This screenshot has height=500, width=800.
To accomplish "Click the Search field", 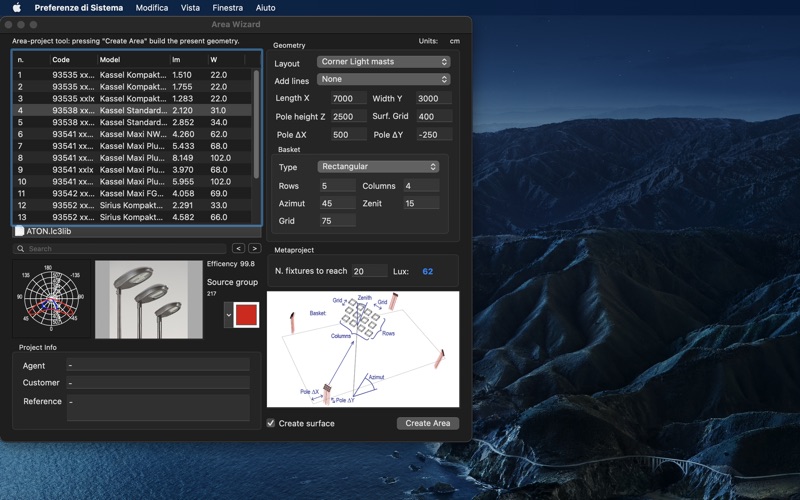I will pyautogui.click(x=120, y=248).
